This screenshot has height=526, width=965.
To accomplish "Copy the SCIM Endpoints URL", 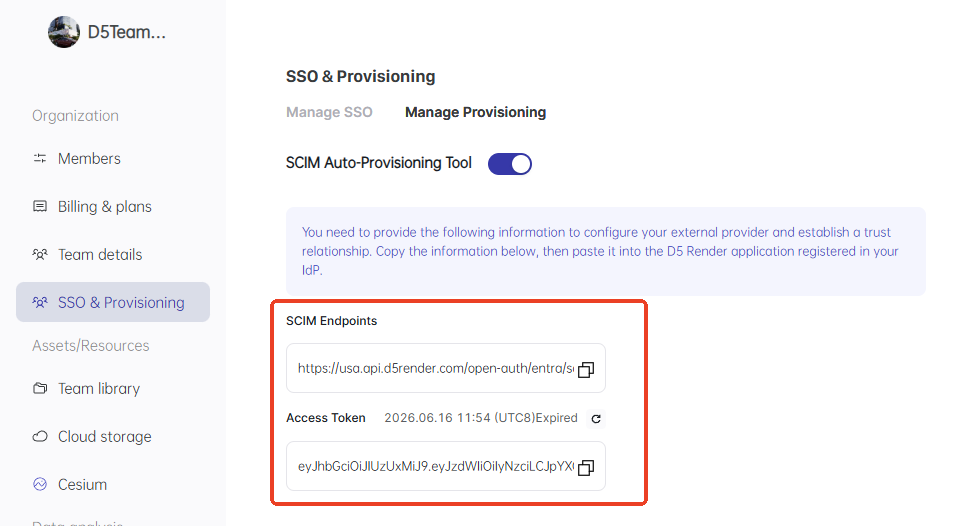I will [586, 369].
